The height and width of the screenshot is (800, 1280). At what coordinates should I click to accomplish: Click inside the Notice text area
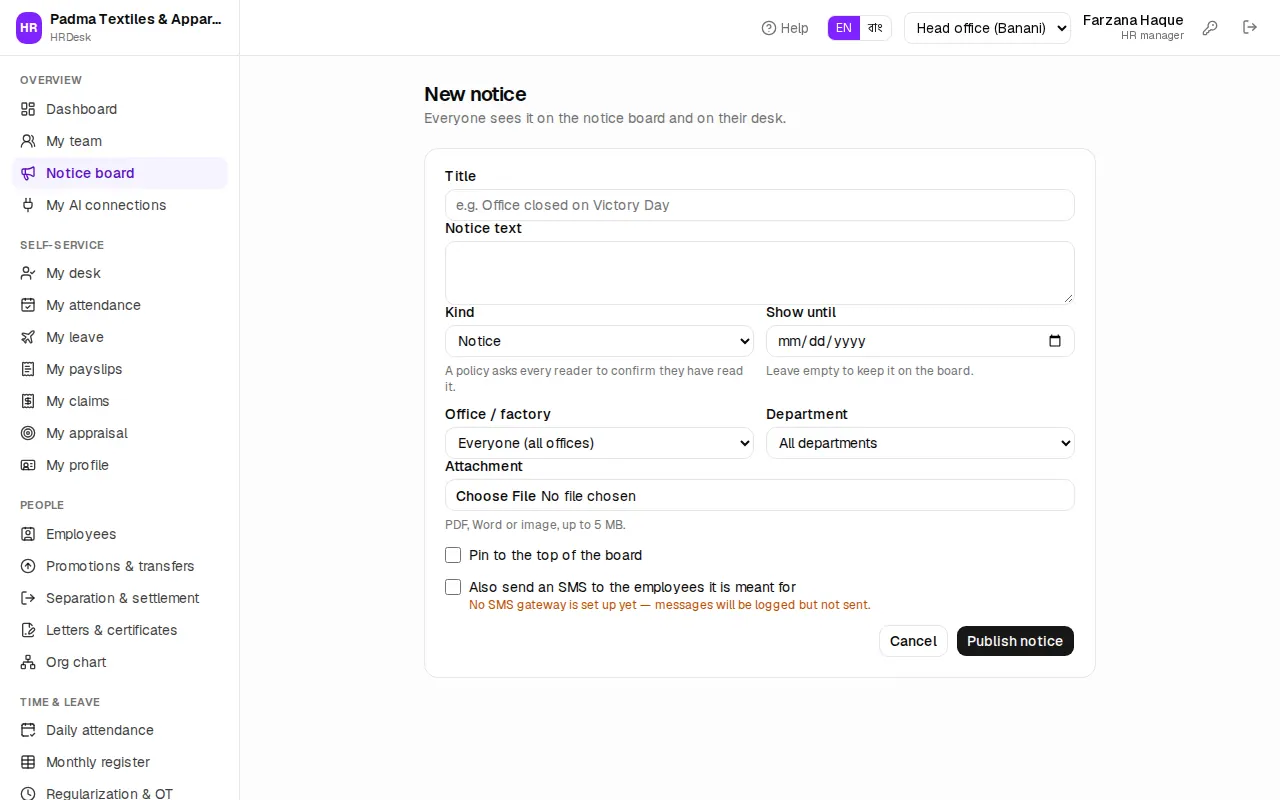(760, 273)
